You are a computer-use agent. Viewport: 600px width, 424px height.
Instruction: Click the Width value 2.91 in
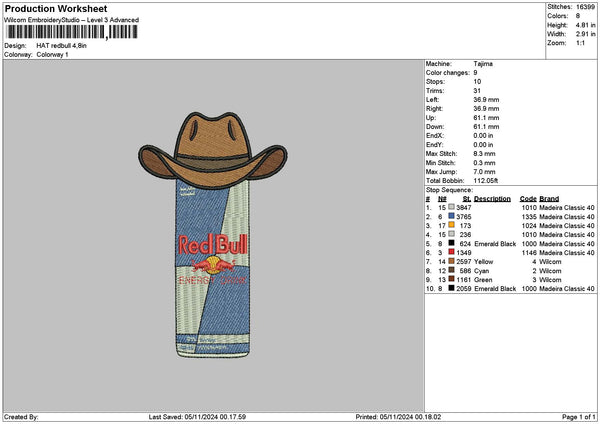click(585, 34)
